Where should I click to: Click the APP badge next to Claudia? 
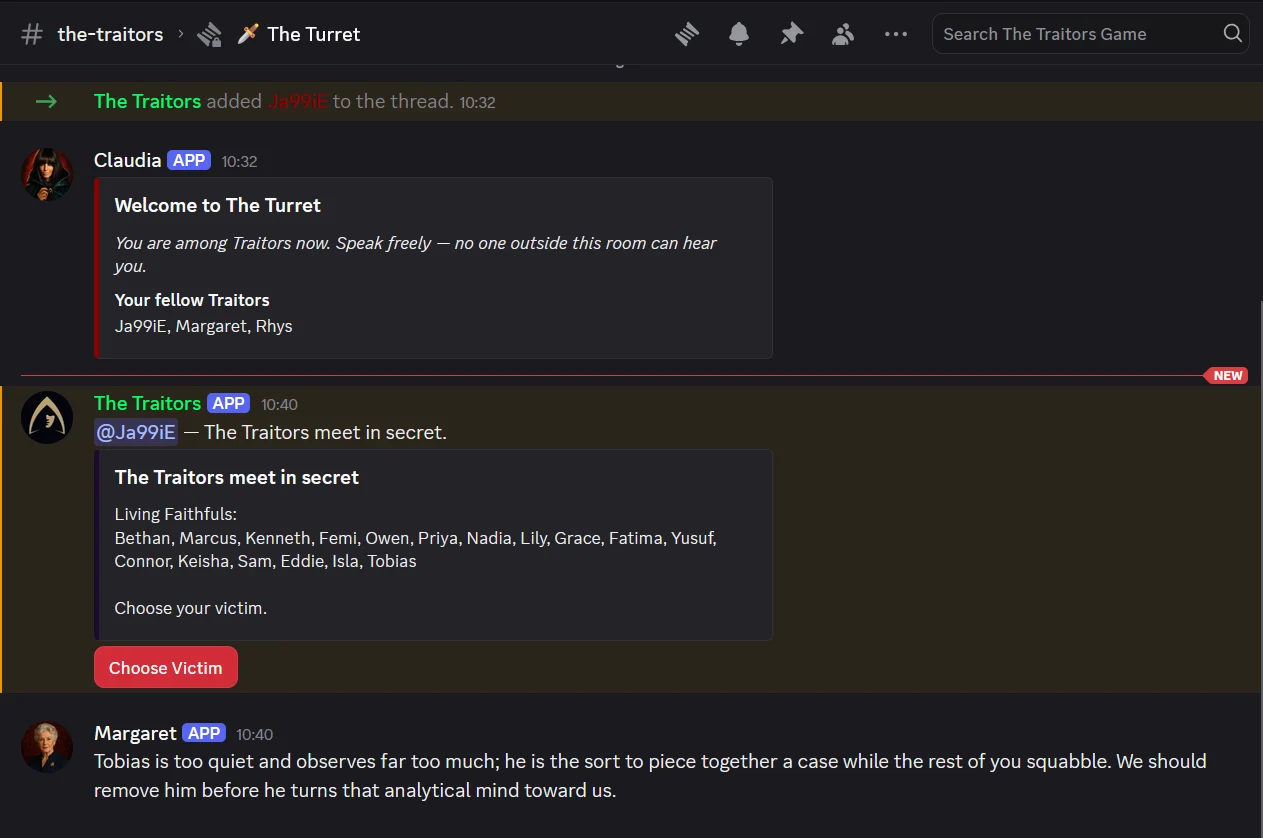[189, 160]
